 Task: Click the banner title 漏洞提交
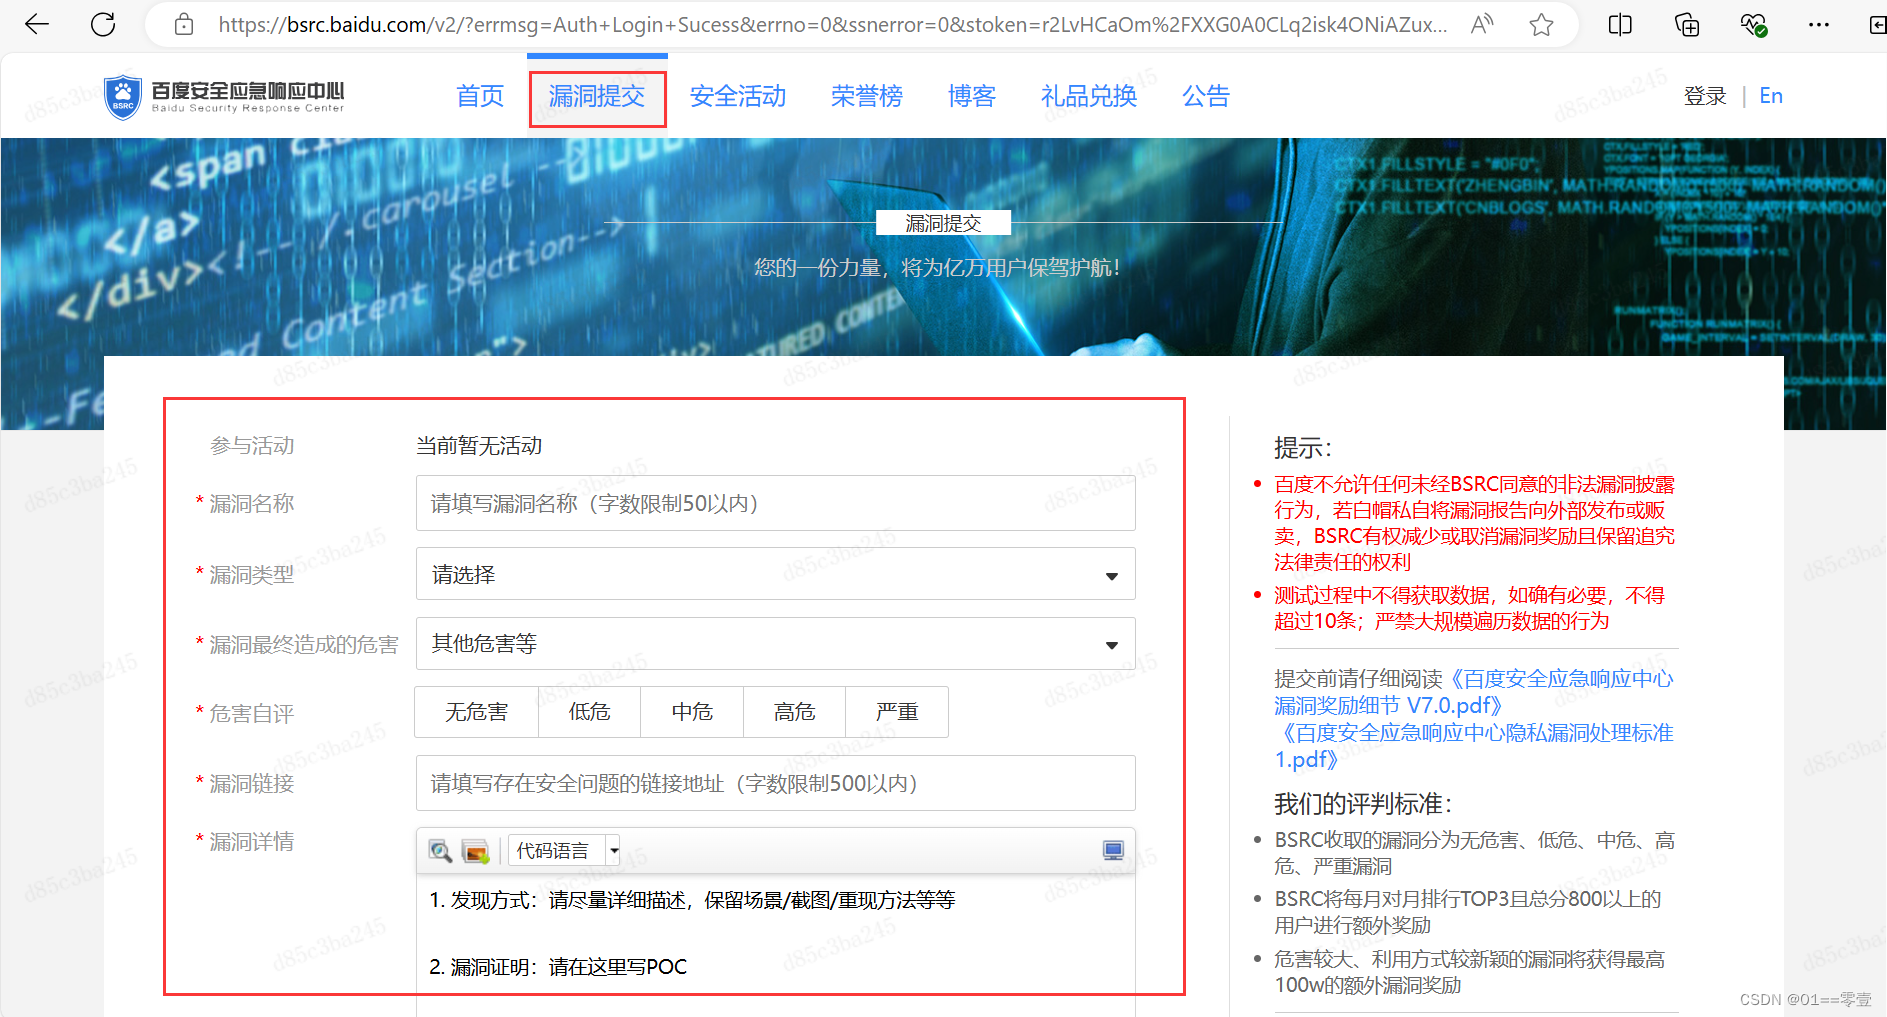pos(943,223)
